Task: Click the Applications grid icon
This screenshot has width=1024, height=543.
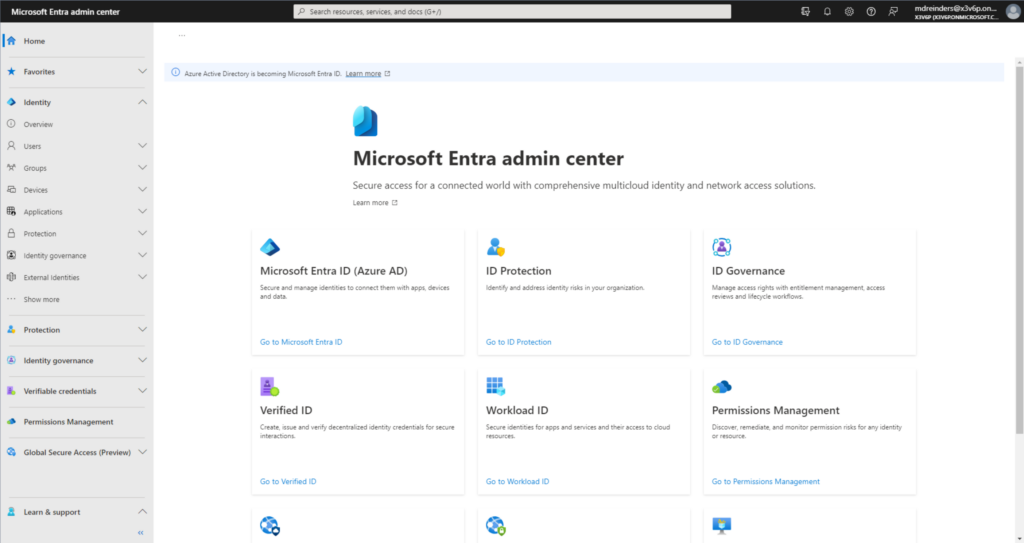Action: [11, 212]
